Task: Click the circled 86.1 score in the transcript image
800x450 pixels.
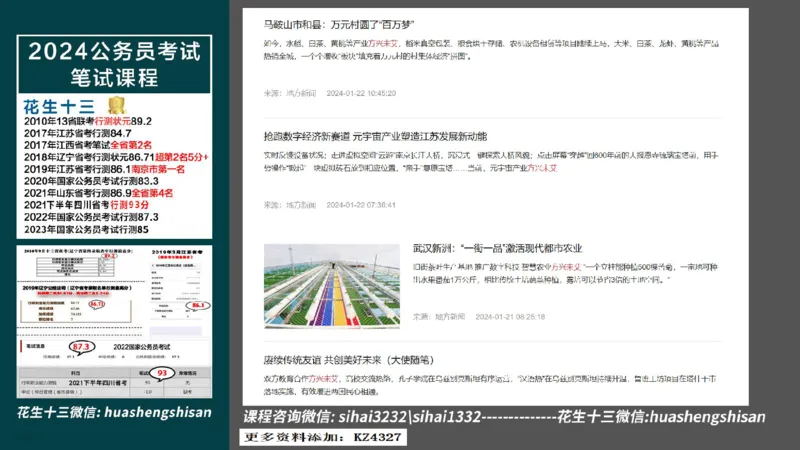Action: 197,305
